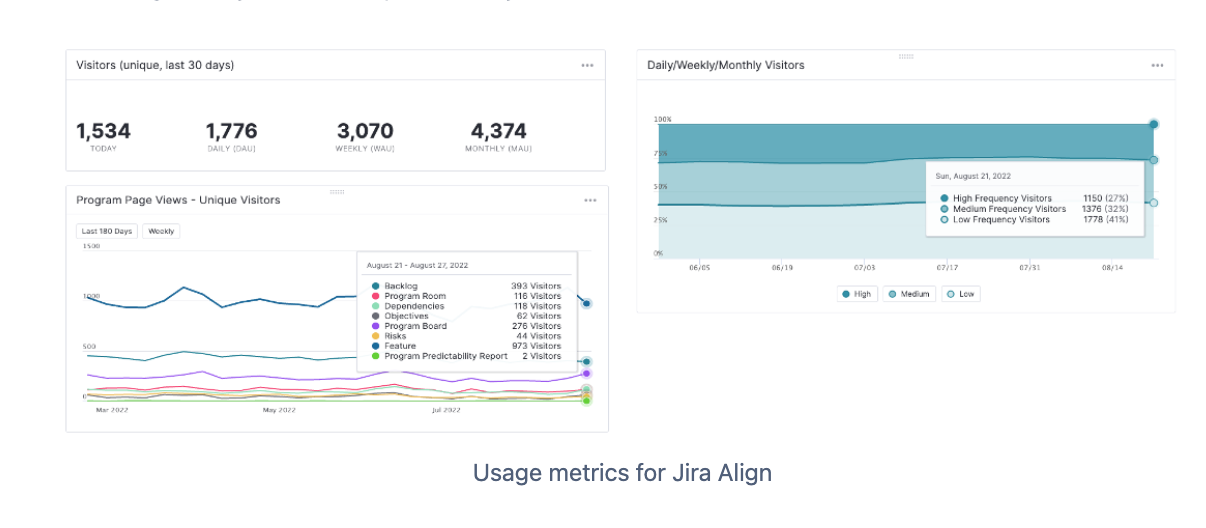The image size is (1206, 528).
Task: Click the Feature tooltip row
Action: coord(465,346)
